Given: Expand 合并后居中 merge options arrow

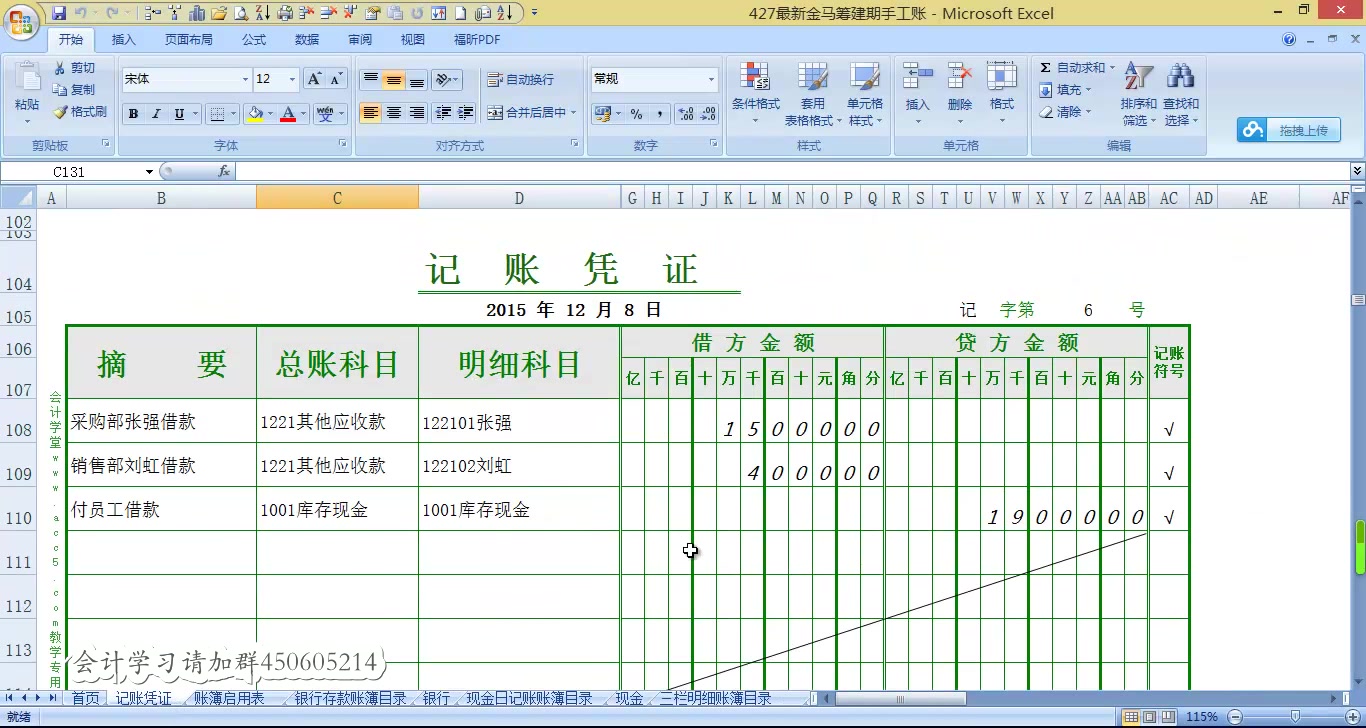Looking at the screenshot, I should tap(574, 113).
